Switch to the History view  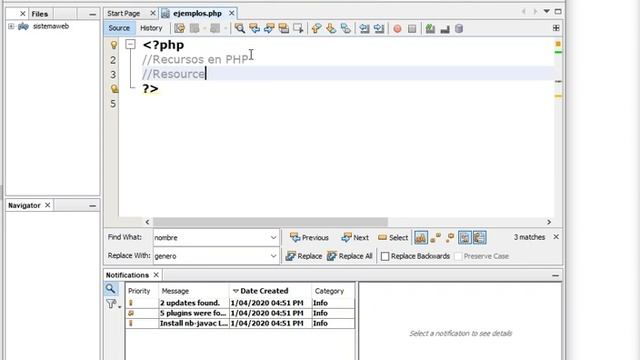coord(151,28)
